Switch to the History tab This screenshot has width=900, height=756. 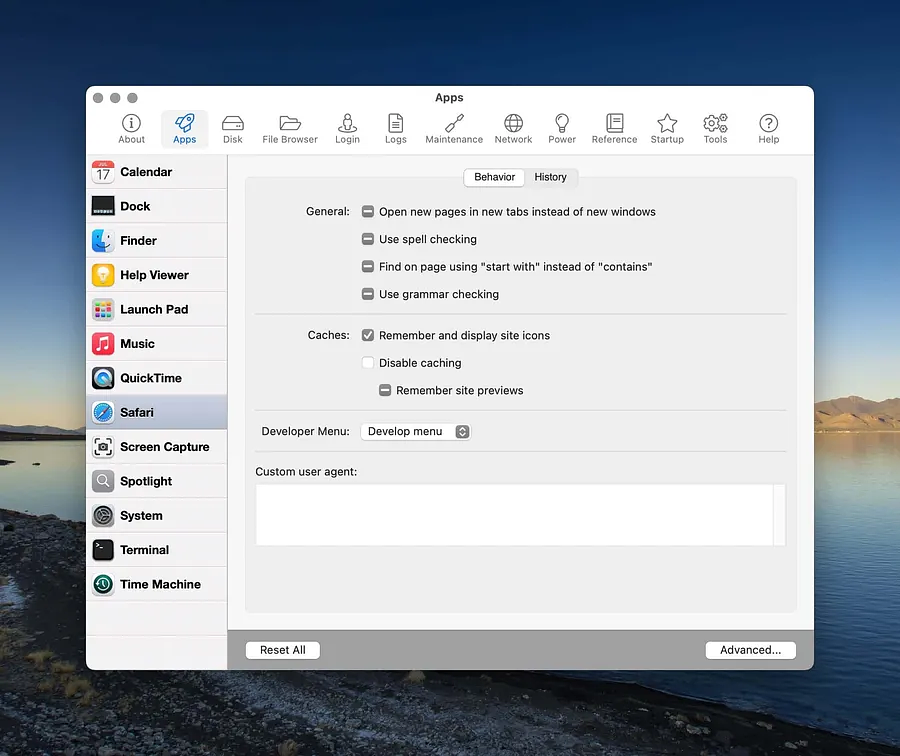pyautogui.click(x=550, y=177)
